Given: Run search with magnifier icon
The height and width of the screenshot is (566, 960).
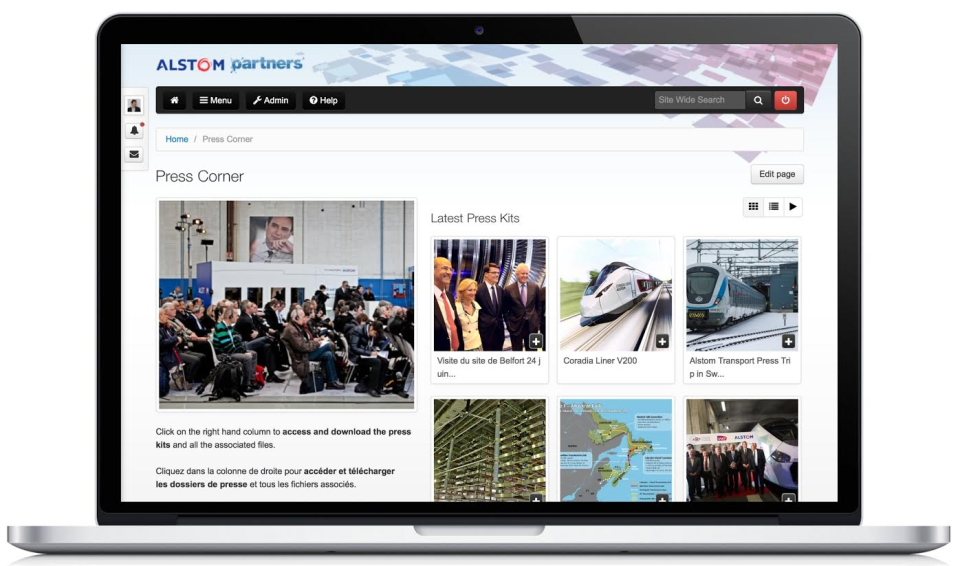Looking at the screenshot, I should 758,100.
